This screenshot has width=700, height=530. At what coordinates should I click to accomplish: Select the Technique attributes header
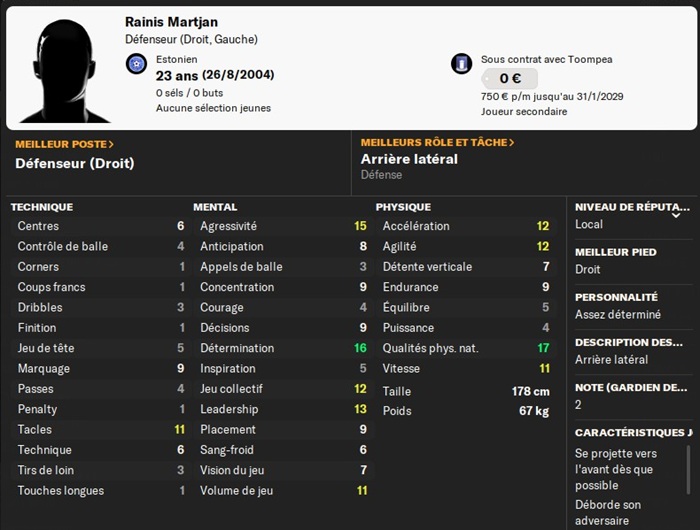tap(42, 207)
